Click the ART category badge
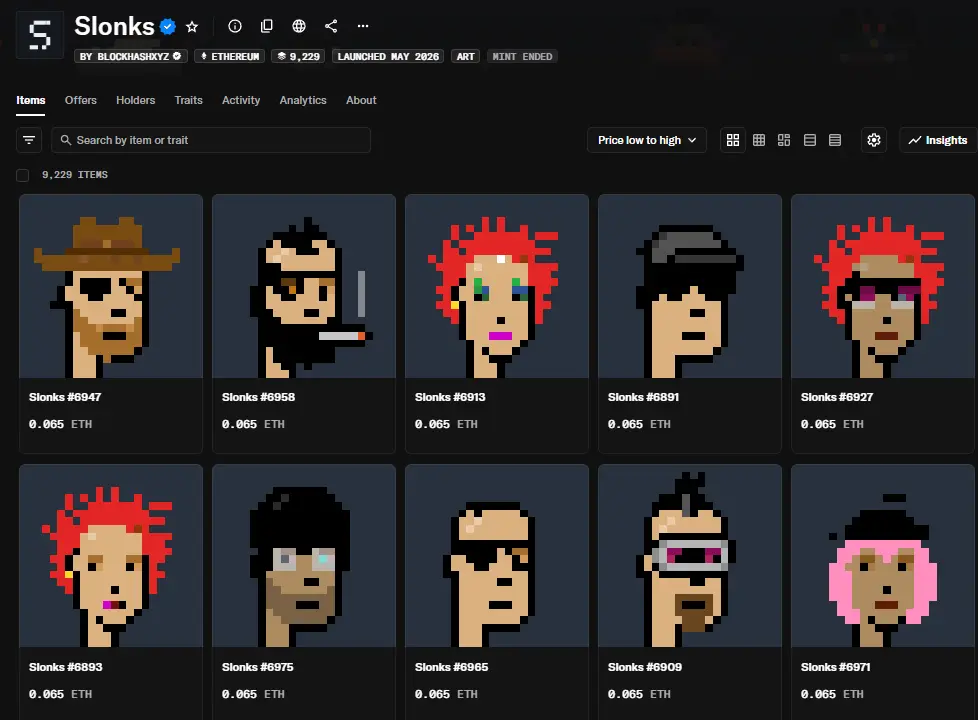Viewport: 978px width, 720px height. pos(465,57)
